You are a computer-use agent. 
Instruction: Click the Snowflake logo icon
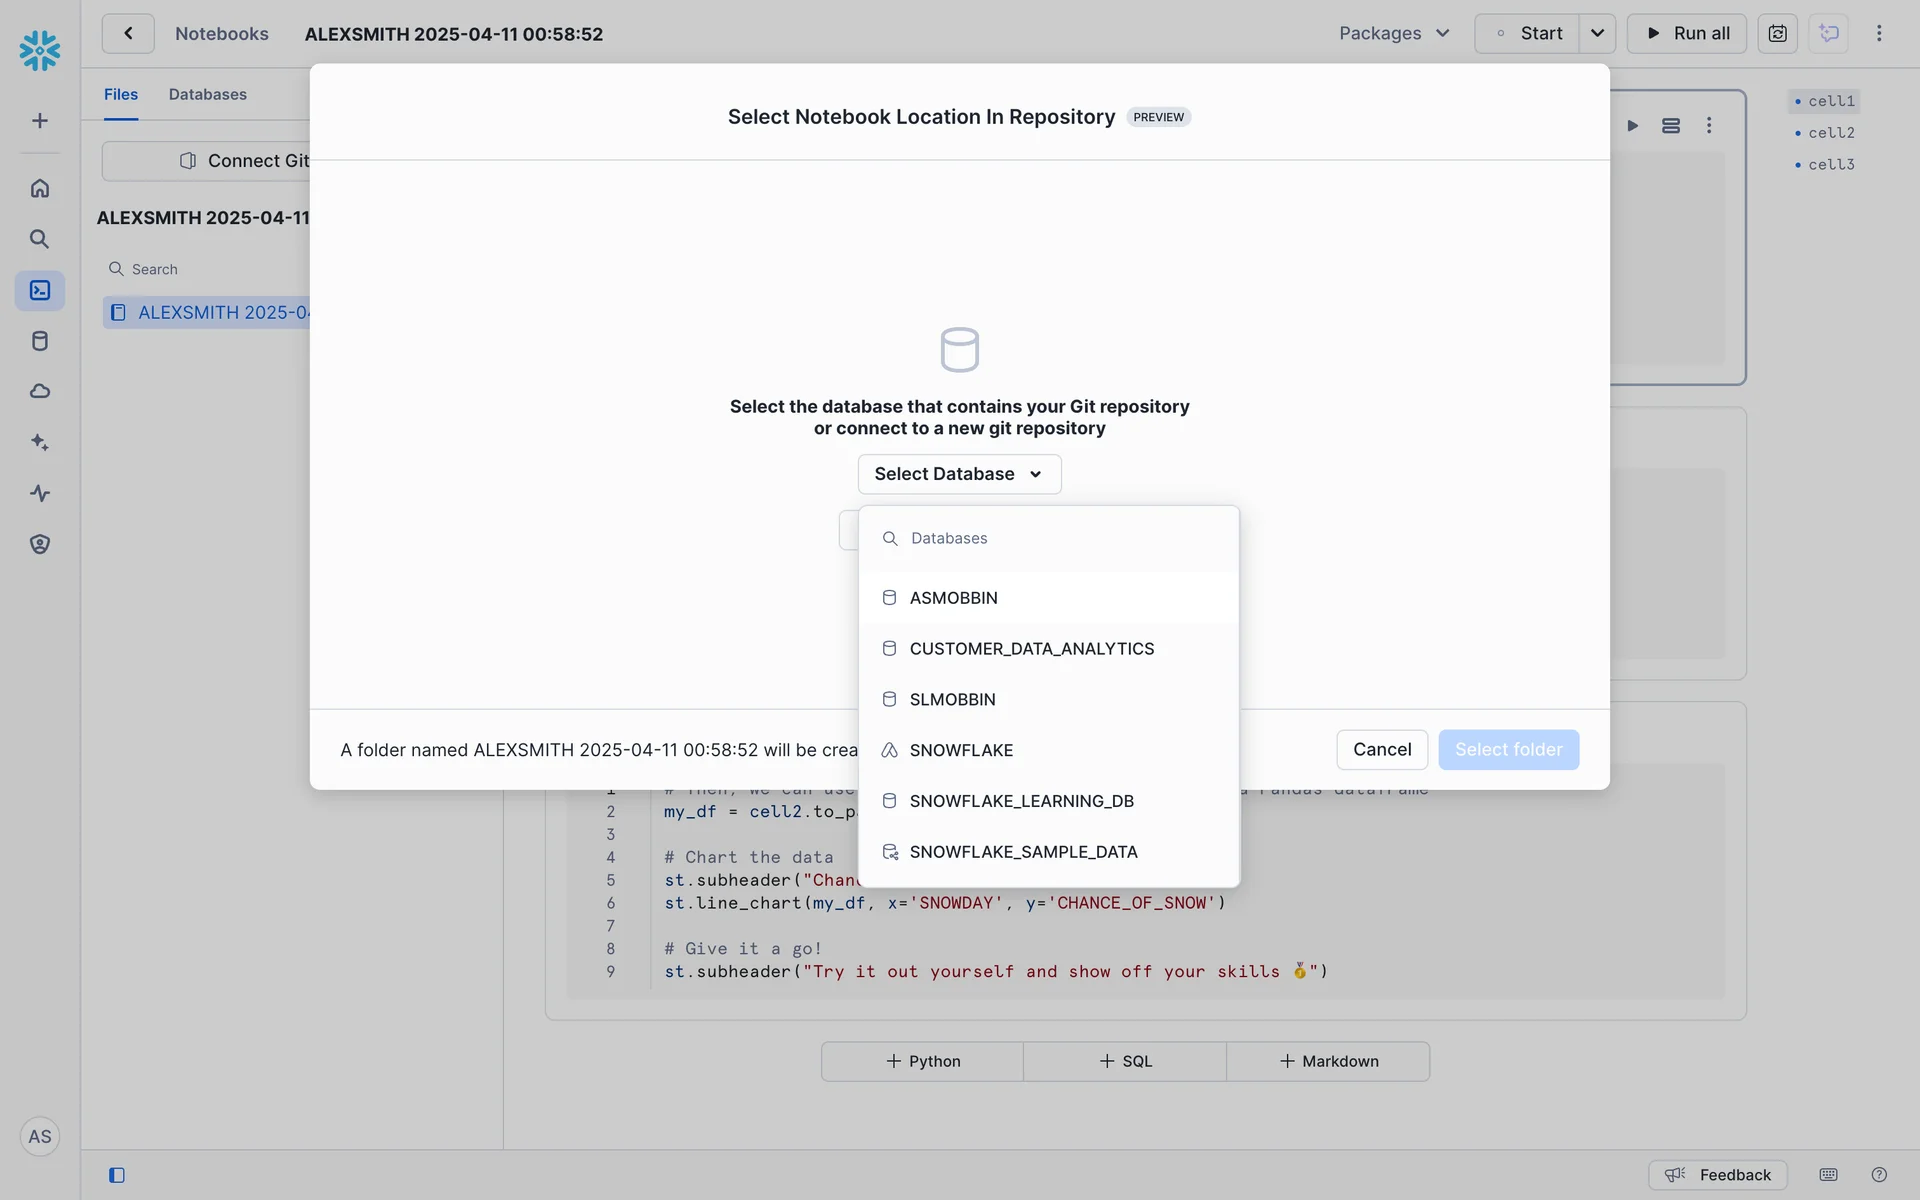click(40, 50)
